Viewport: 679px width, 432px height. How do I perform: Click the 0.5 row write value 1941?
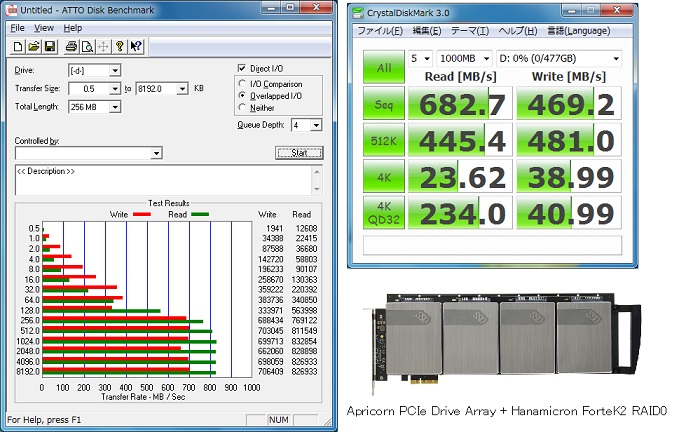pyautogui.click(x=275, y=228)
